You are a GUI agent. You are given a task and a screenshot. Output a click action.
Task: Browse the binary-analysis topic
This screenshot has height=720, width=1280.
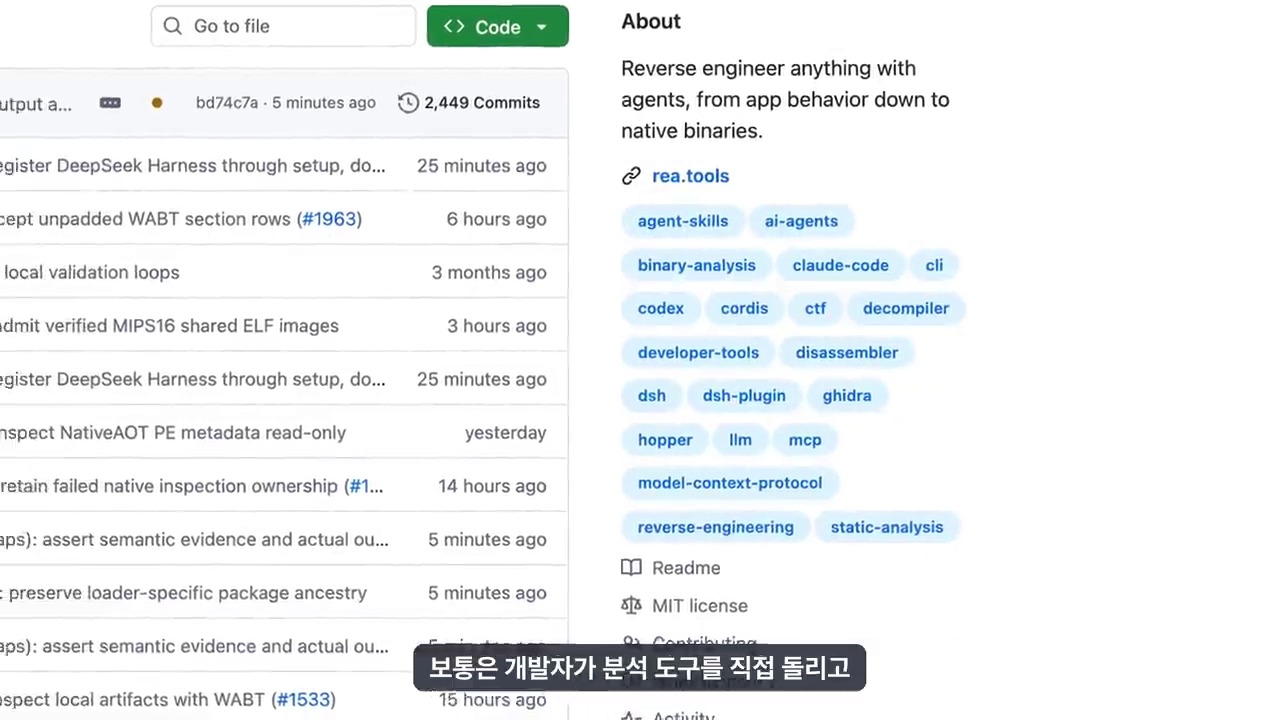point(697,265)
